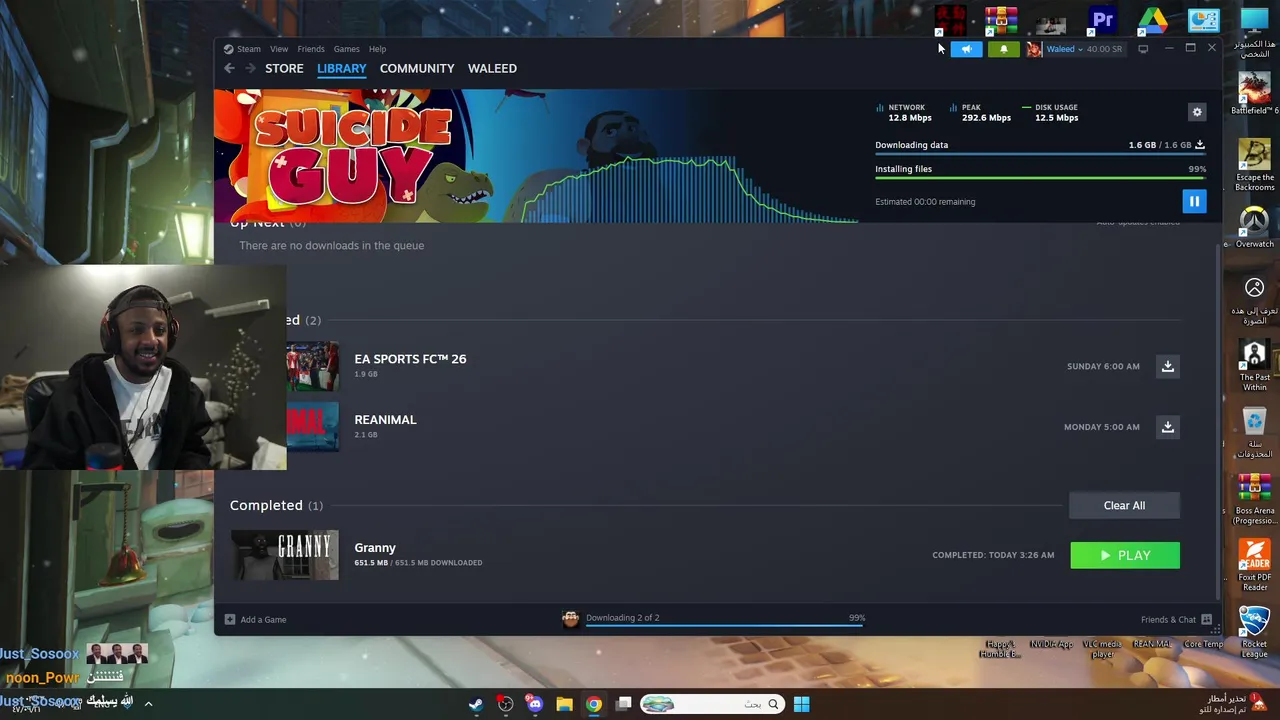Viewport: 1280px width, 720px height.
Task: Open Friends & Chat
Action: [1176, 620]
